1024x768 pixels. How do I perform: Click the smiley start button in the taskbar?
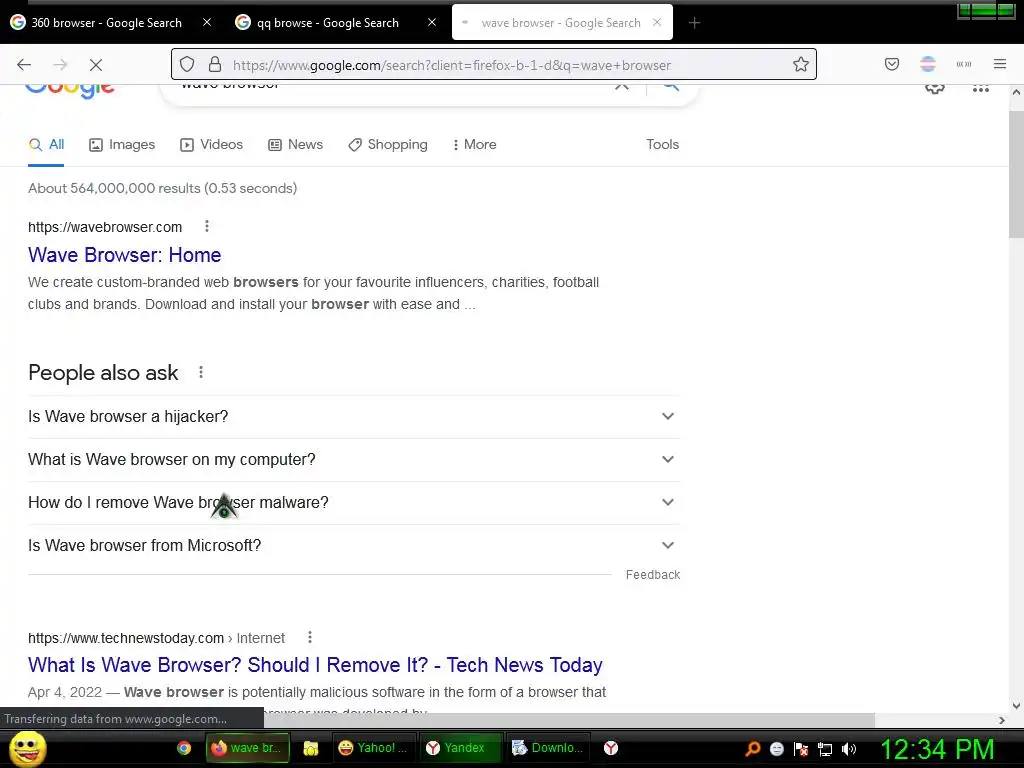click(x=27, y=748)
